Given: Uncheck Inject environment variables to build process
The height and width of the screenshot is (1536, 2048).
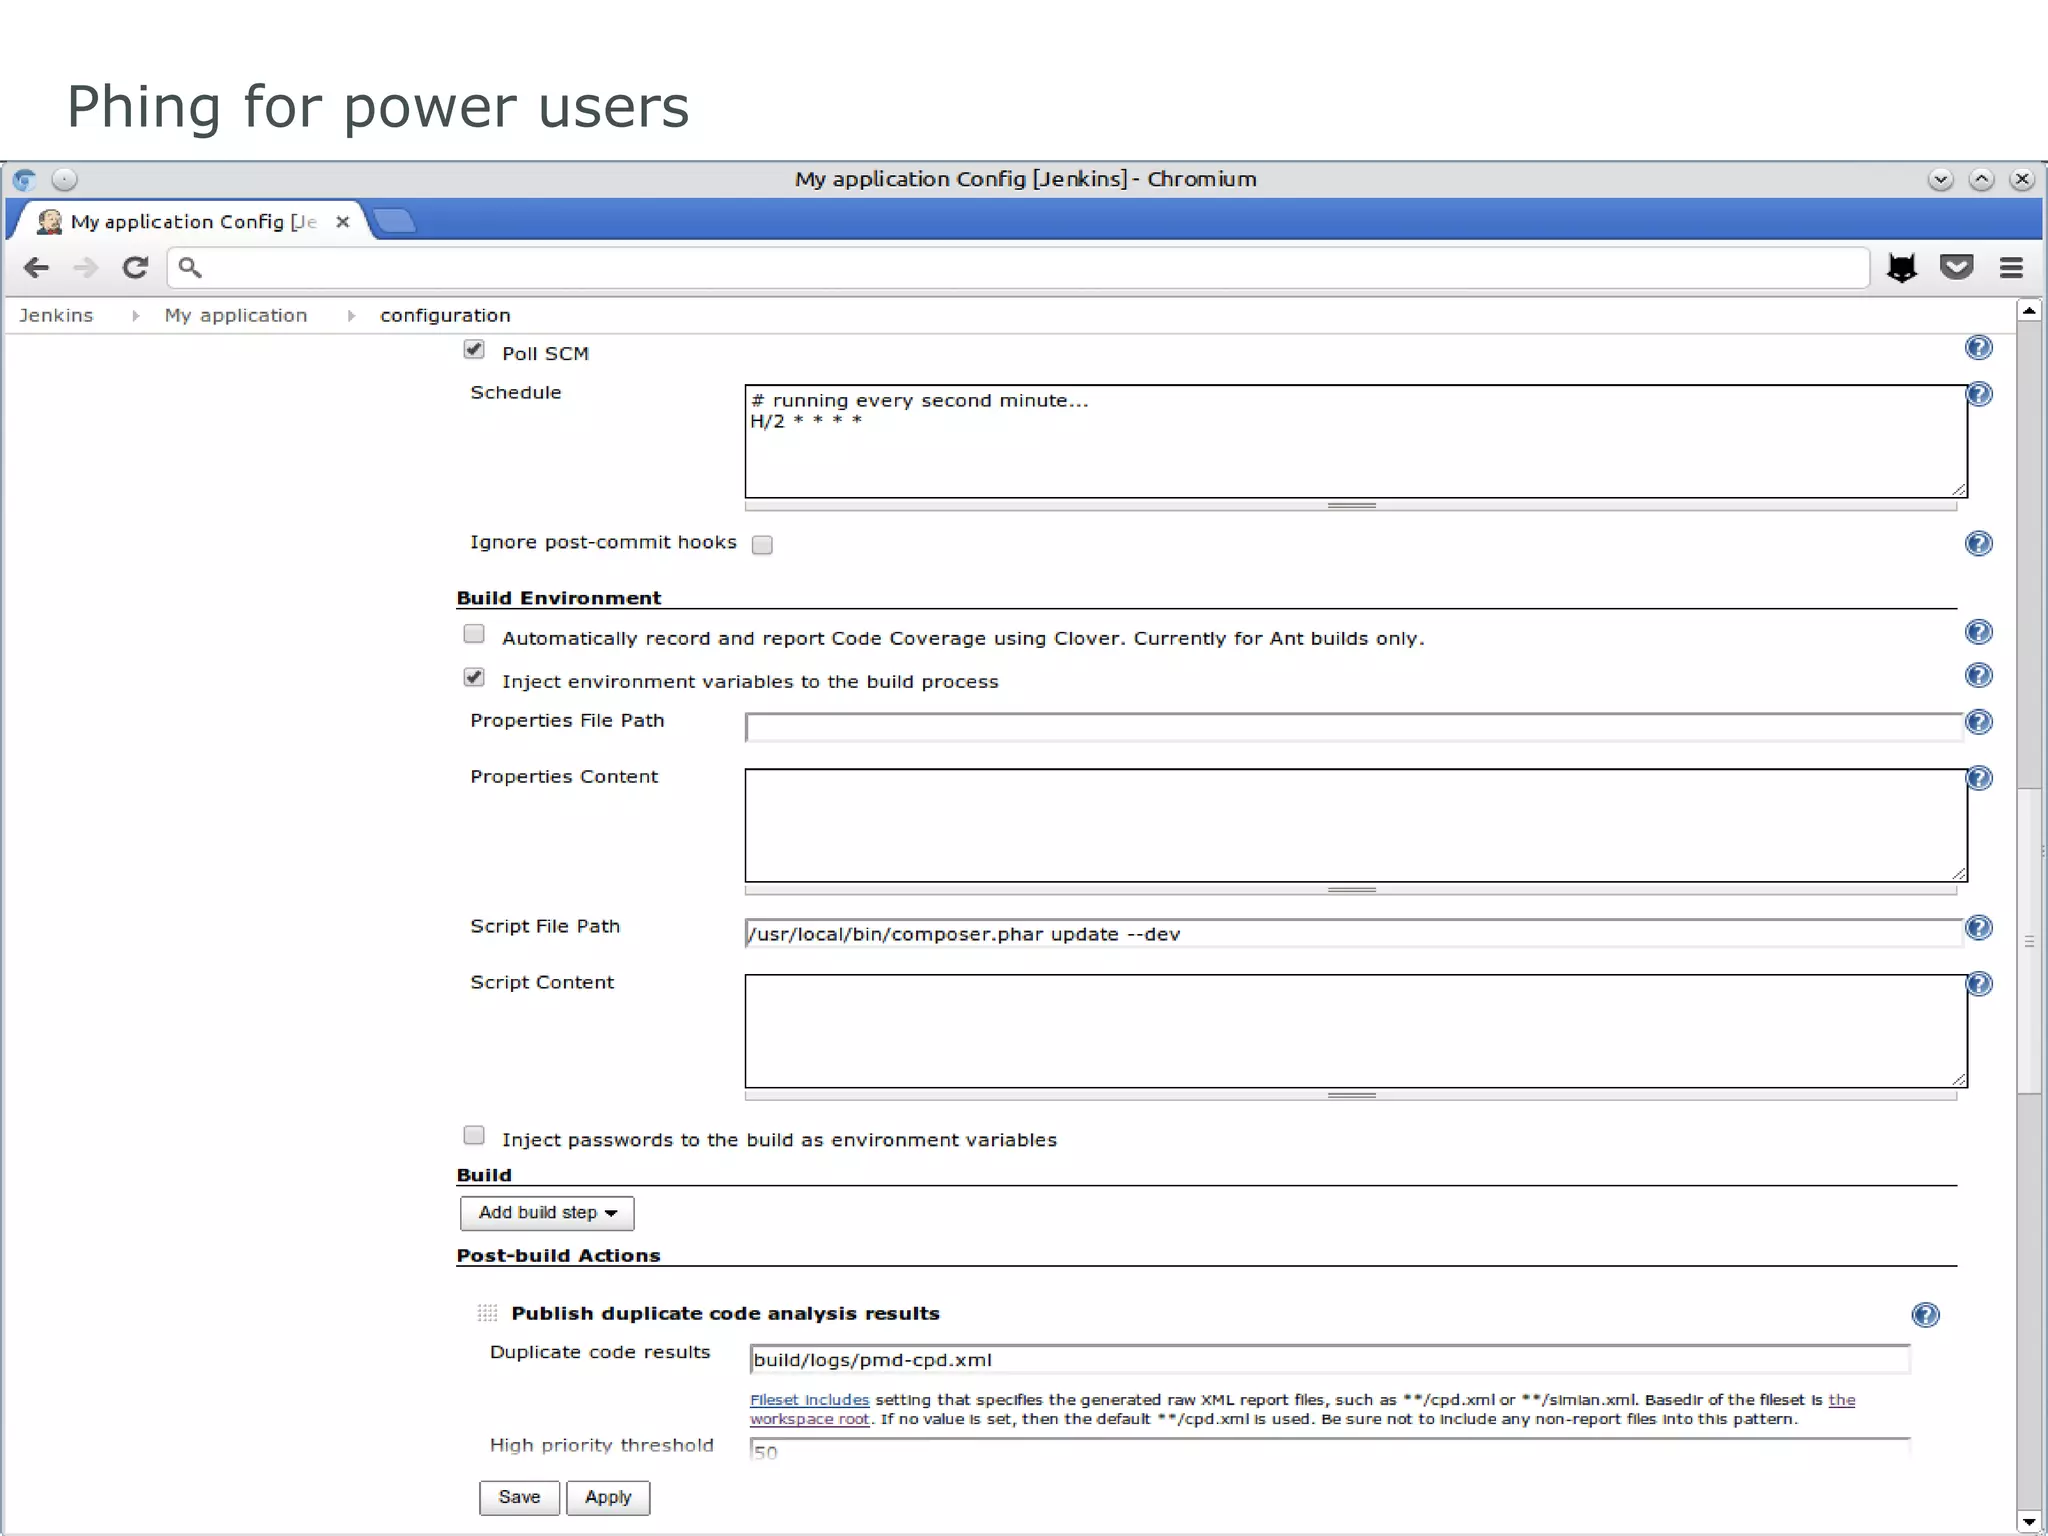Looking at the screenshot, I should coord(474,677).
